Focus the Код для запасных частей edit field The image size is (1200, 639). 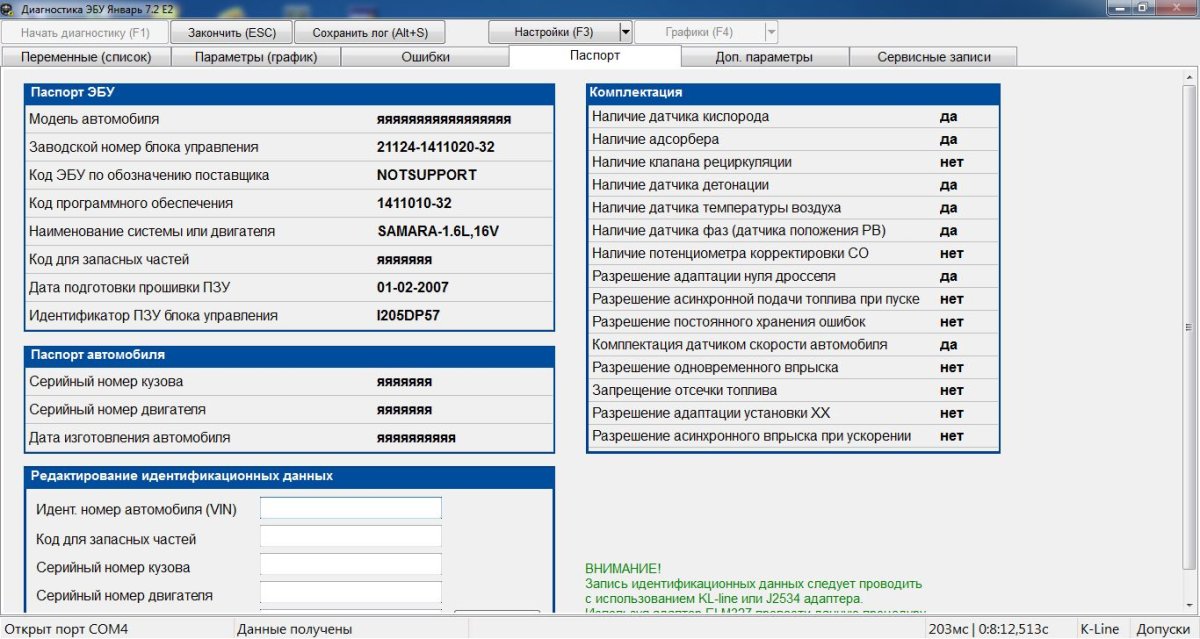click(350, 537)
